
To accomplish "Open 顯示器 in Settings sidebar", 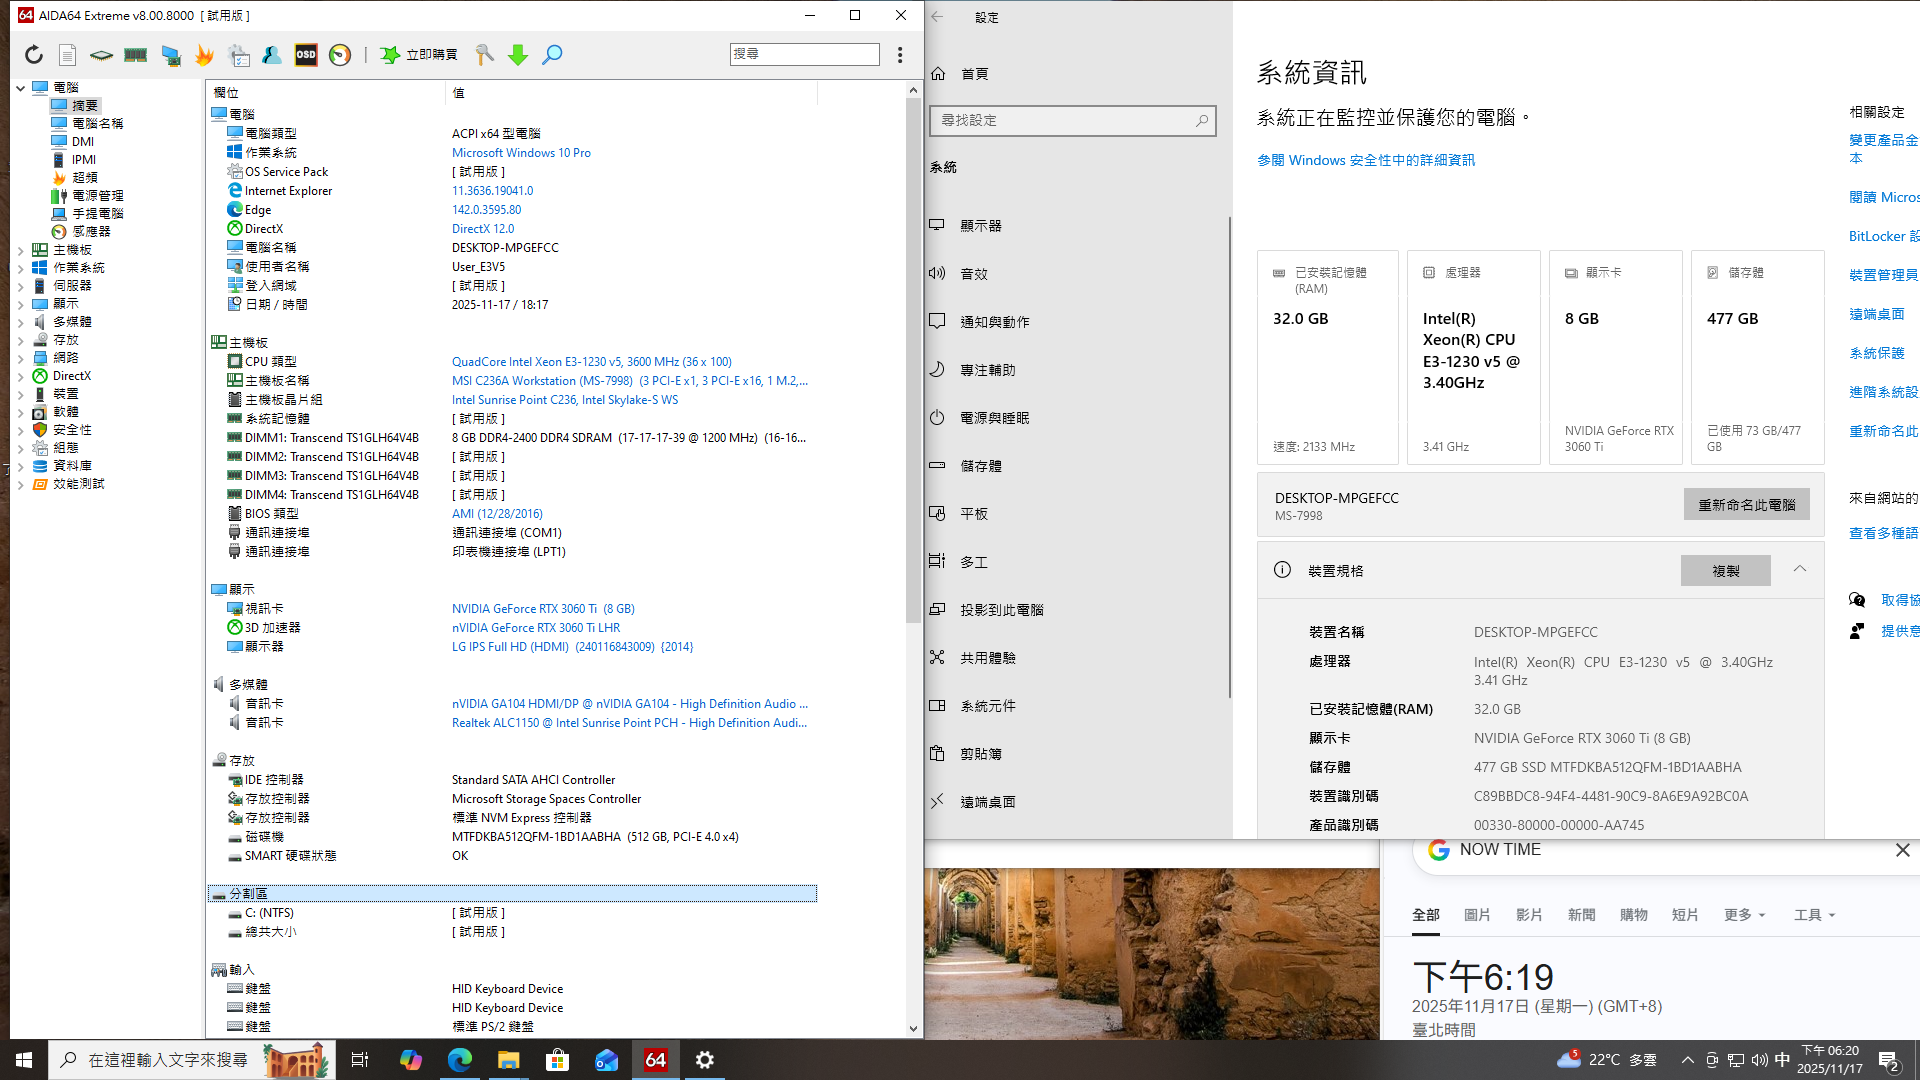I will [x=980, y=226].
